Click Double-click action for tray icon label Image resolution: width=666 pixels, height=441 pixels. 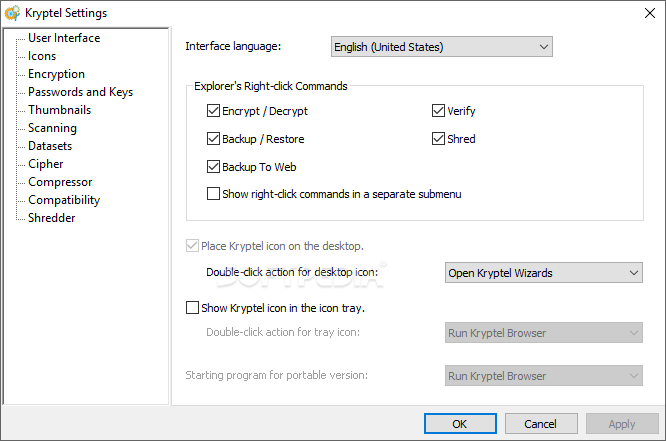[283, 332]
